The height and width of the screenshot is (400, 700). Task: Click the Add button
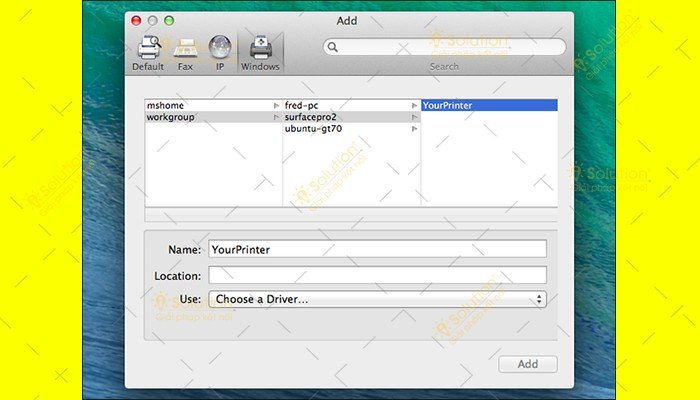528,364
